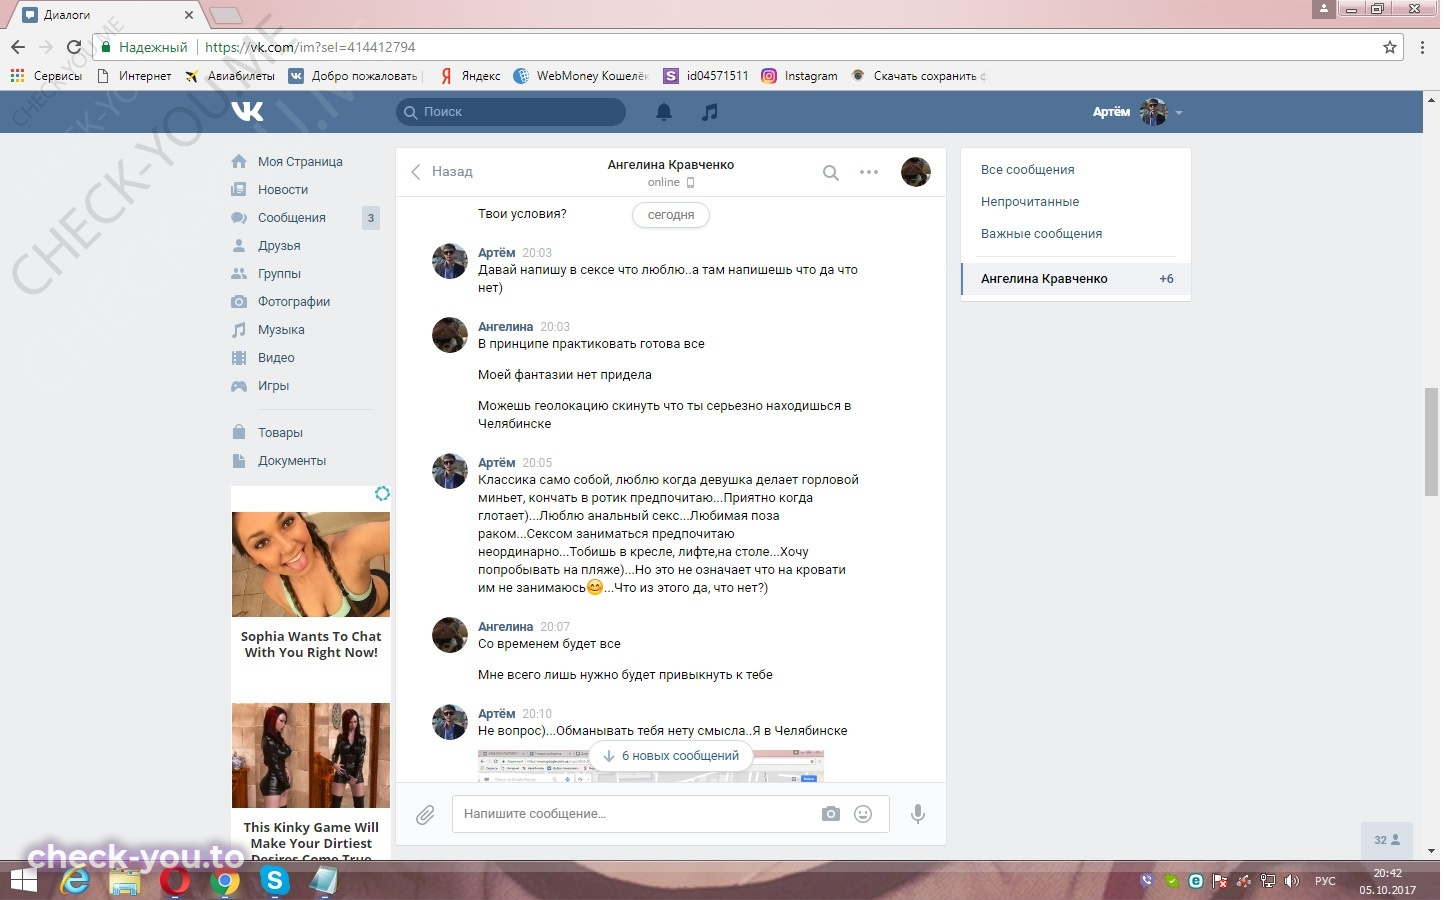1444x900 pixels.
Task: Go to Группы in the sidebar
Action: point(279,274)
